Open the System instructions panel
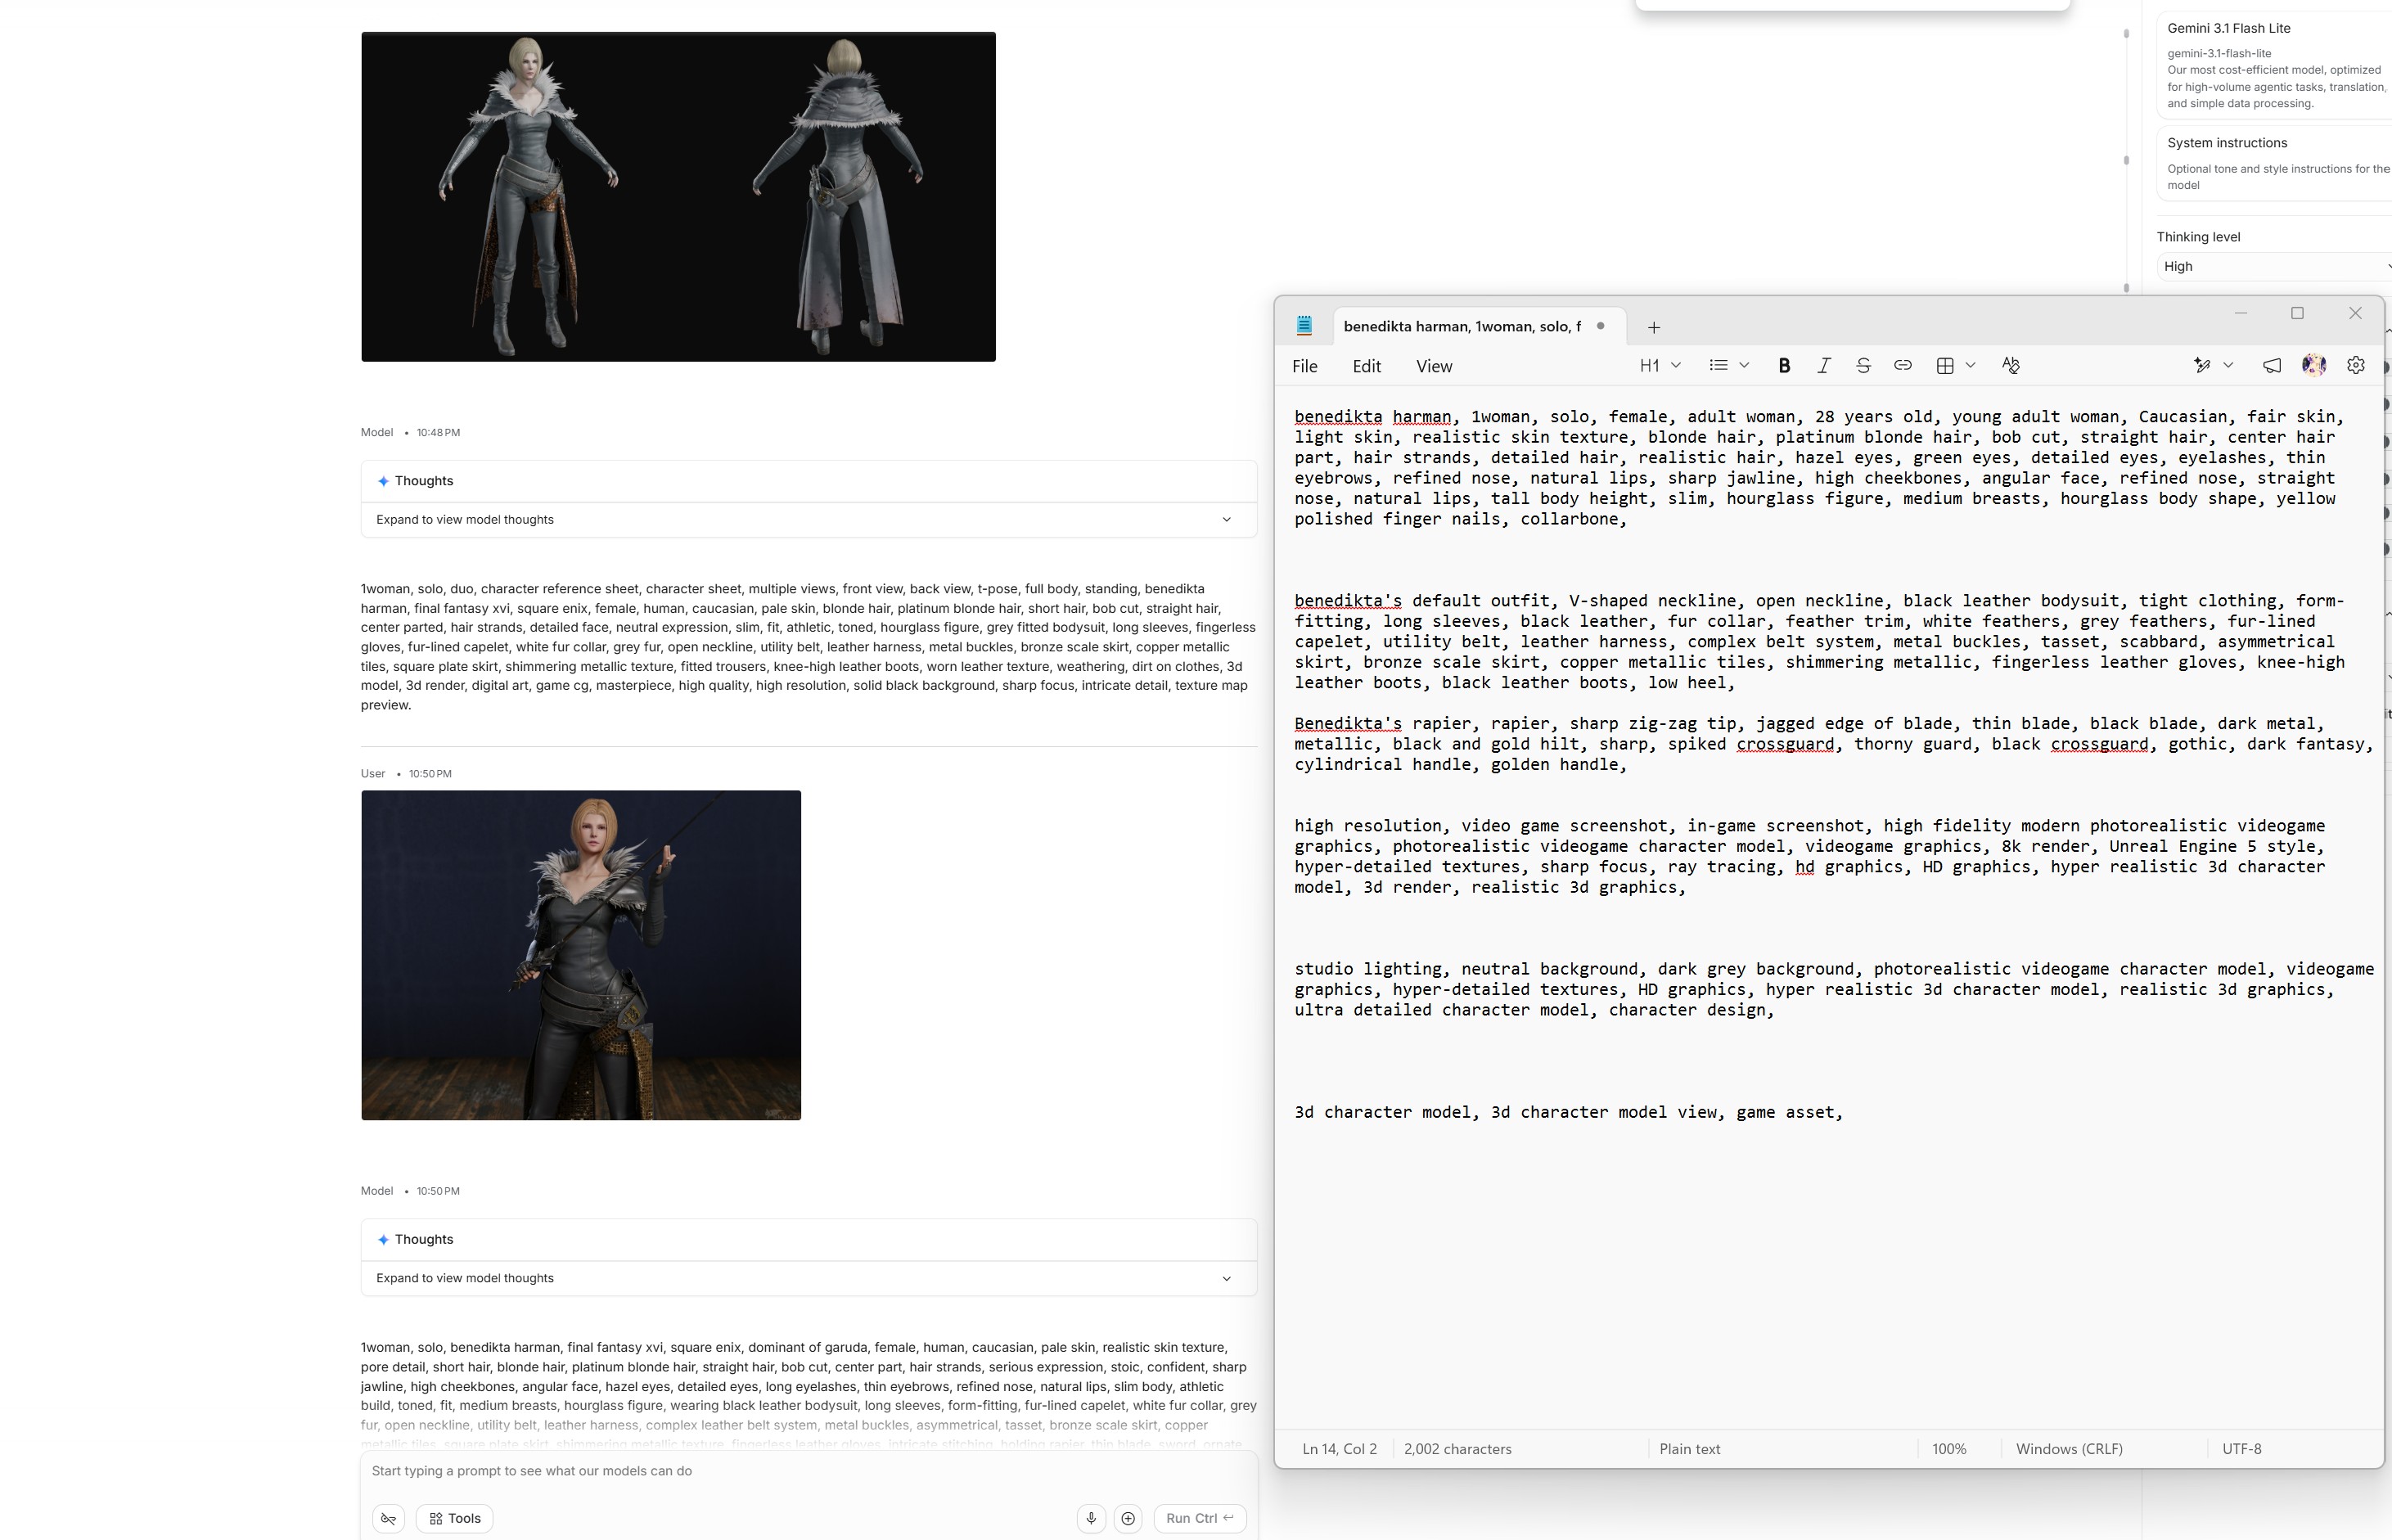This screenshot has height=1540, width=2392. tap(2274, 163)
